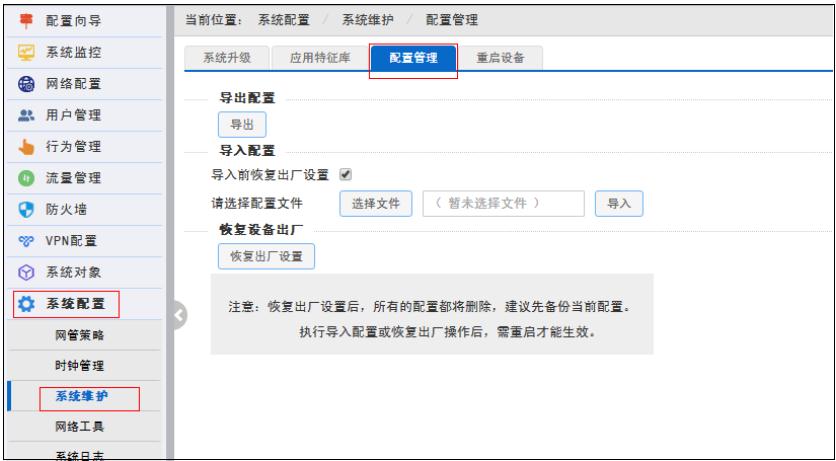Click 系统配置 in the breadcrumb

(x=284, y=20)
